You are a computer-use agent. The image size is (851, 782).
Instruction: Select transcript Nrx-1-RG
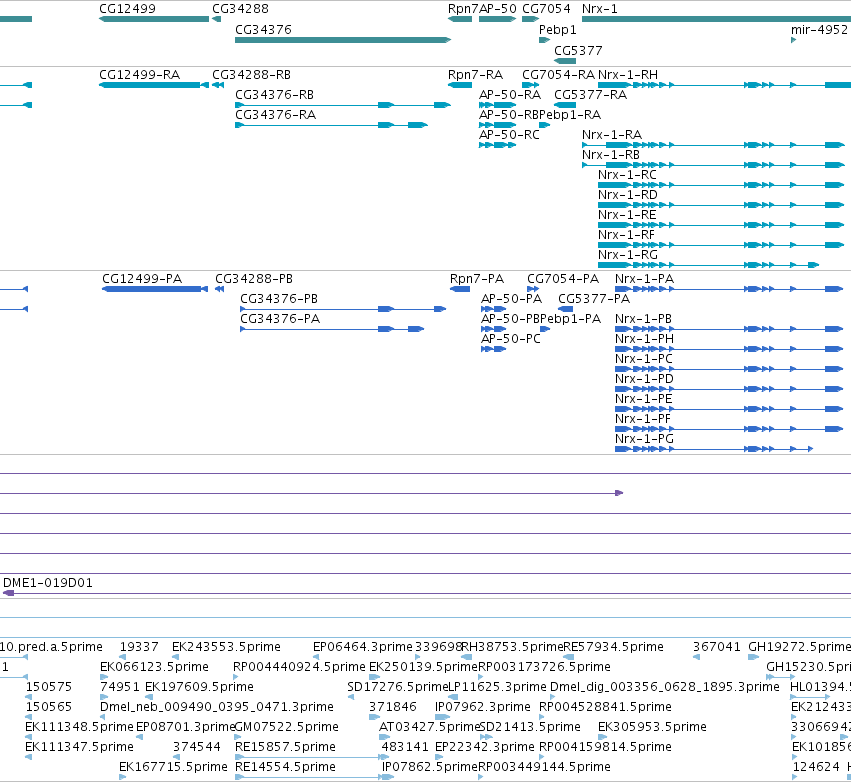tap(627, 255)
